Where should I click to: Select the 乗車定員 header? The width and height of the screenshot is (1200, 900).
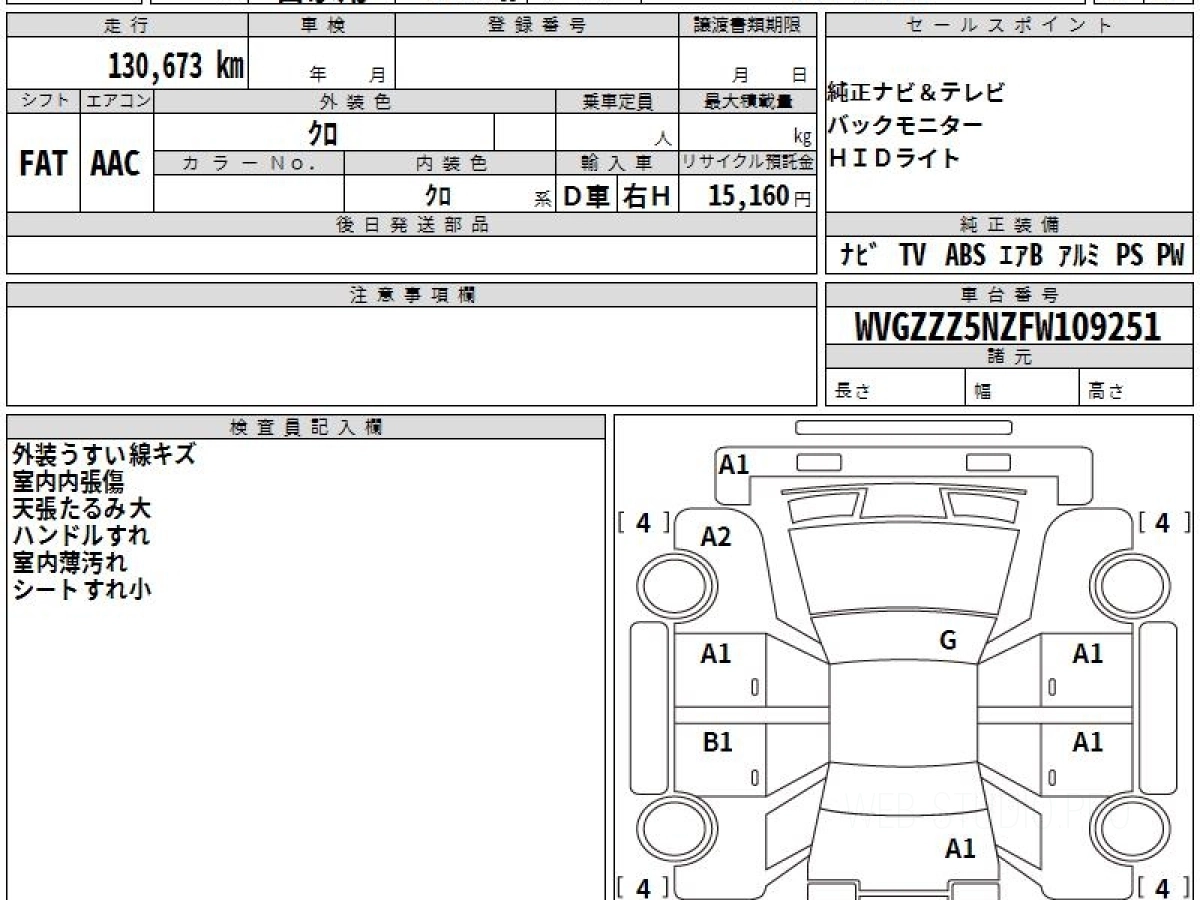click(617, 101)
